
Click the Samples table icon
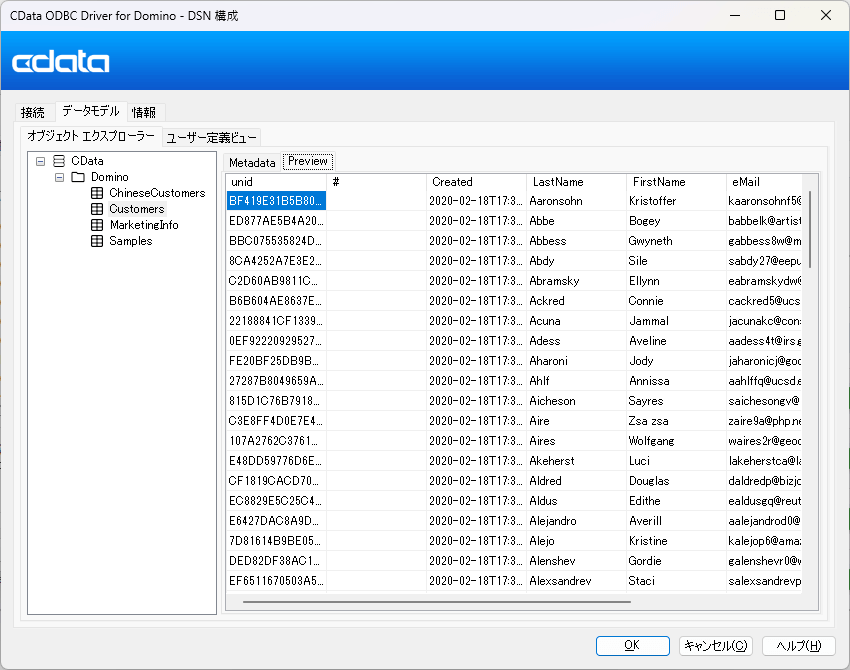(x=97, y=241)
